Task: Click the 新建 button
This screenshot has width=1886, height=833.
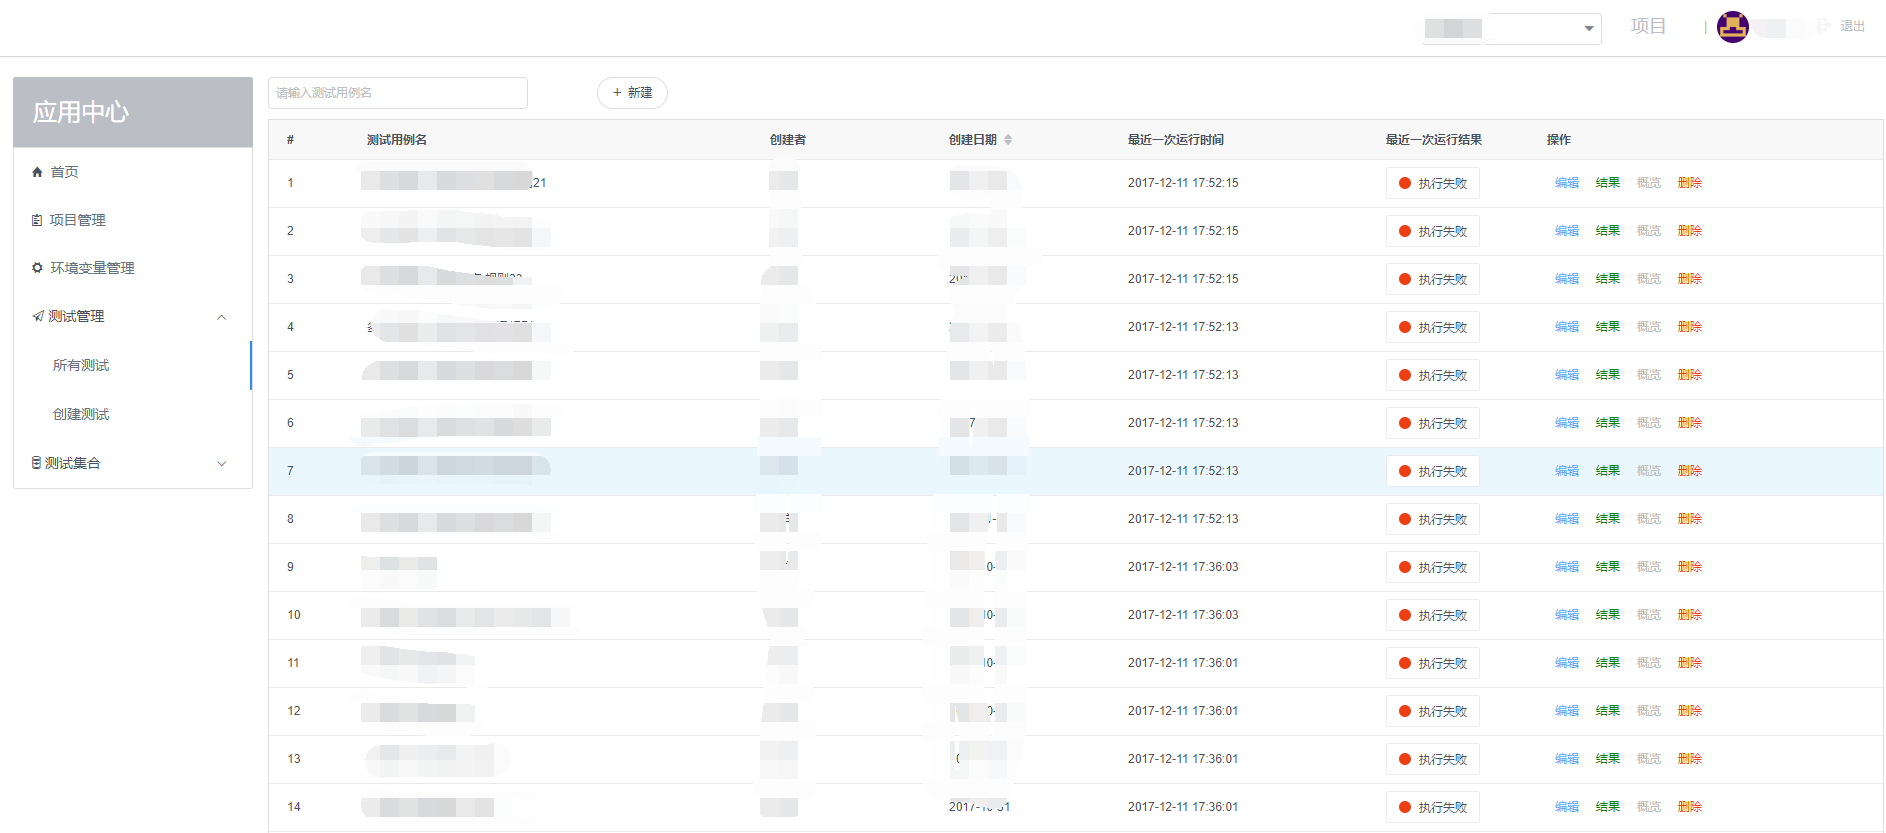Action: (632, 93)
